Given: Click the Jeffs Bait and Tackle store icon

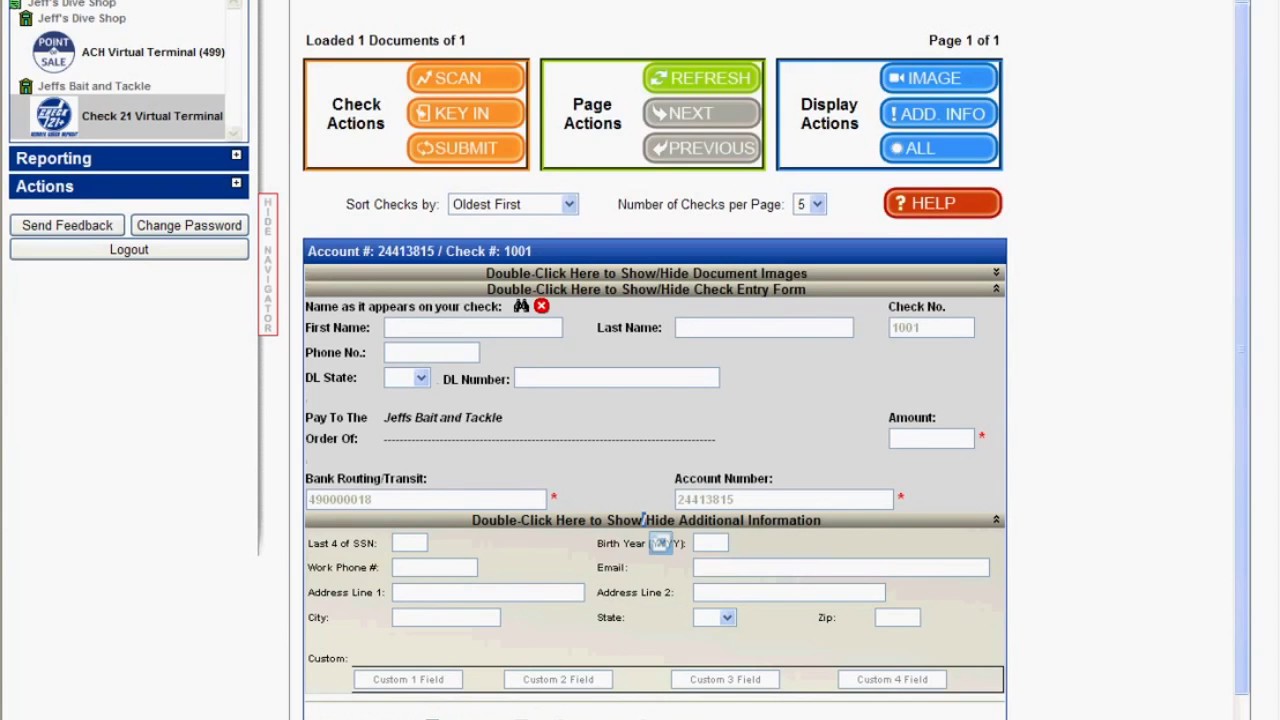Looking at the screenshot, I should coord(26,86).
